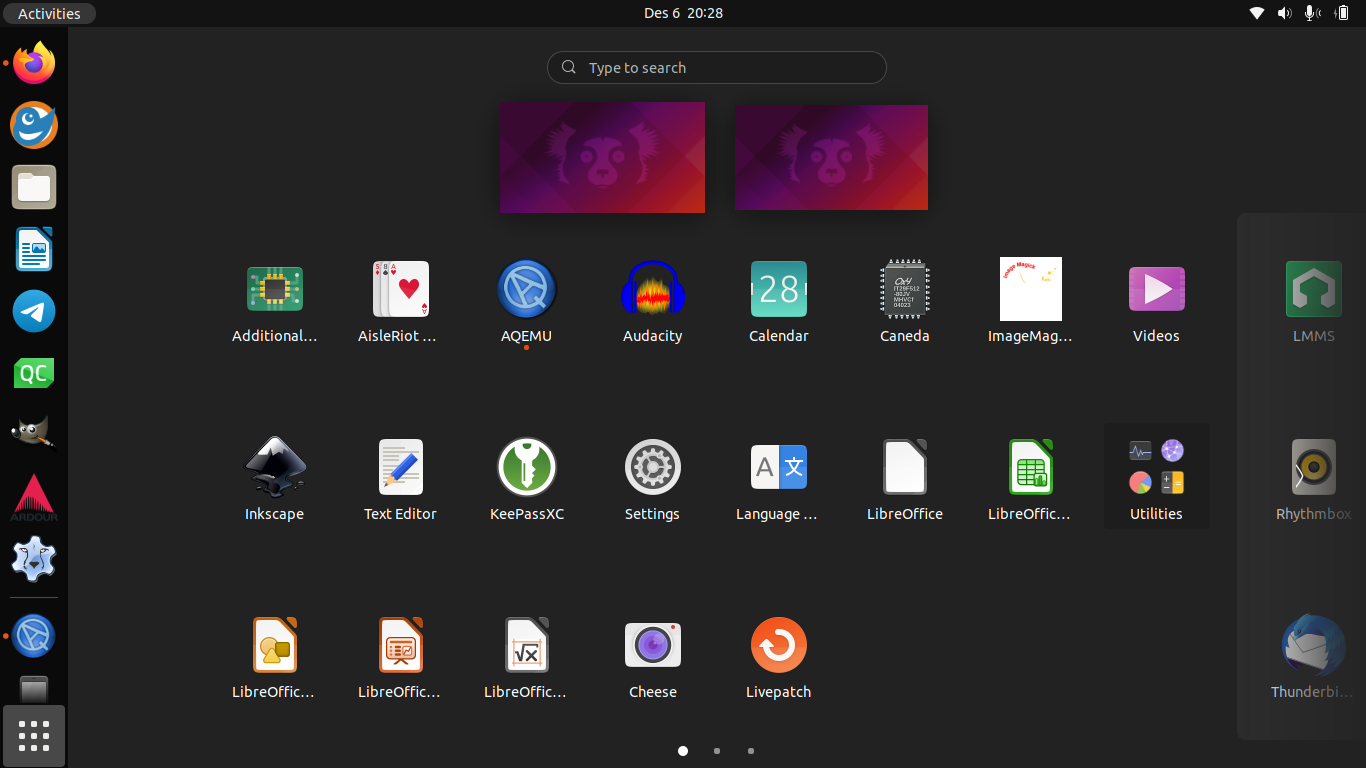Open ImageMagick app
This screenshot has width=1366, height=768.
(x=1031, y=303)
